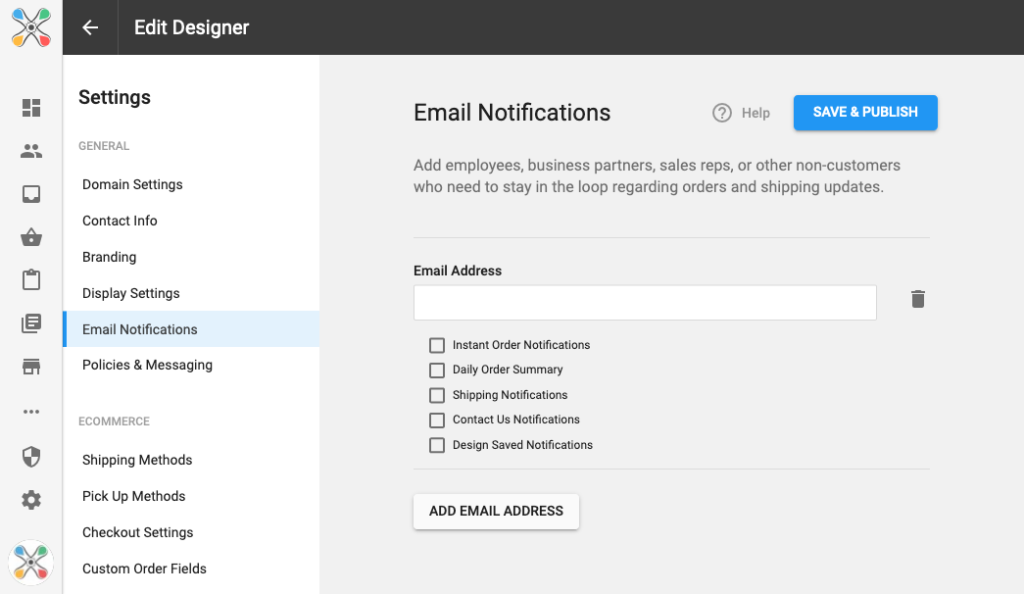Click the Save & Publish button
Screen dimensions: 1024x594
pos(865,112)
